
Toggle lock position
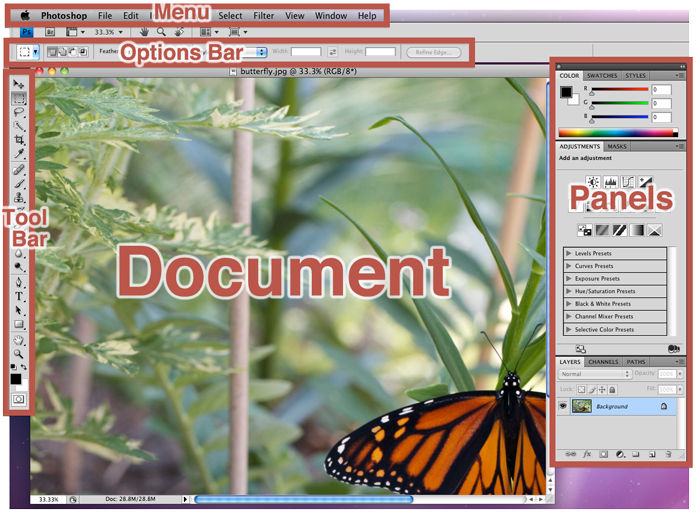(x=602, y=390)
